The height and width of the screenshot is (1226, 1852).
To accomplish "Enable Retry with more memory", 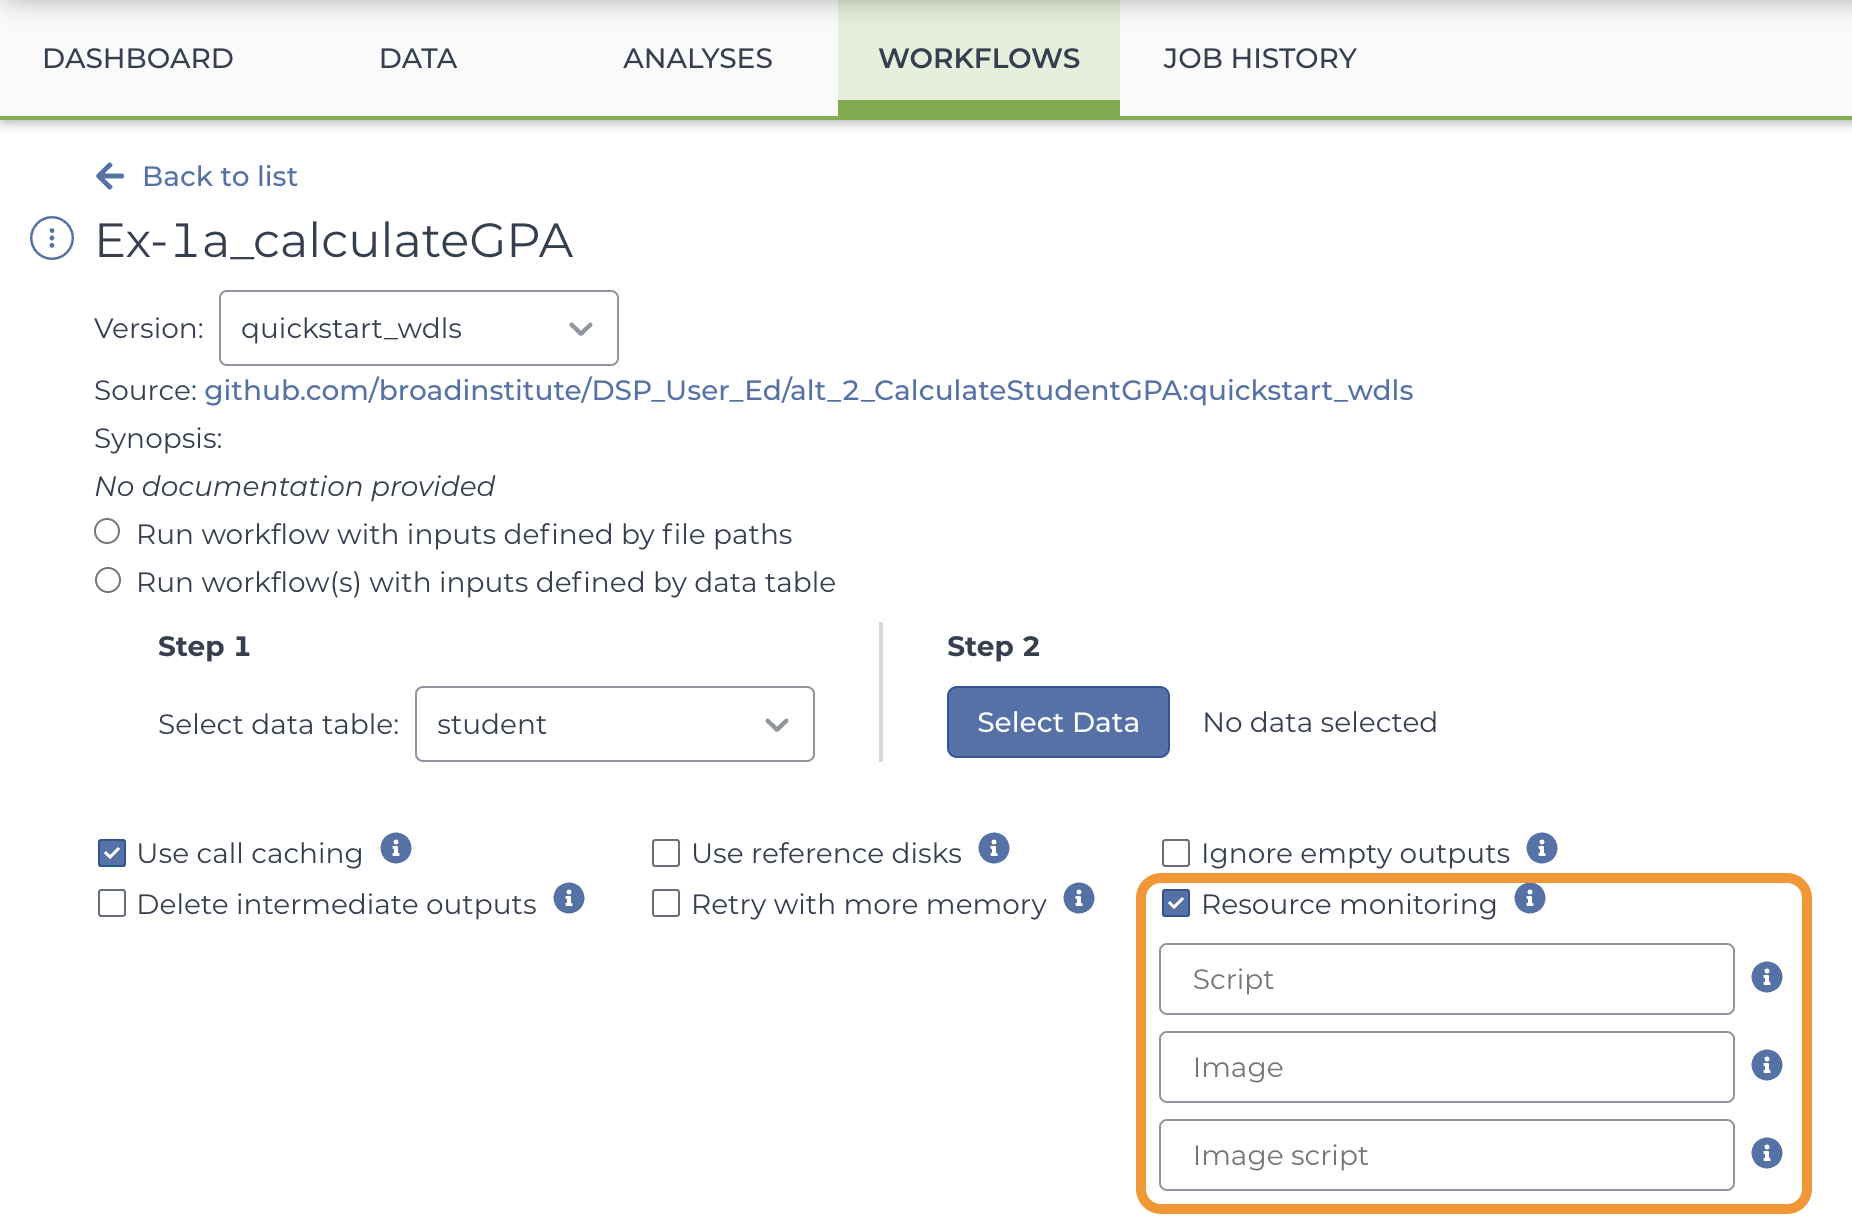I will [x=666, y=903].
